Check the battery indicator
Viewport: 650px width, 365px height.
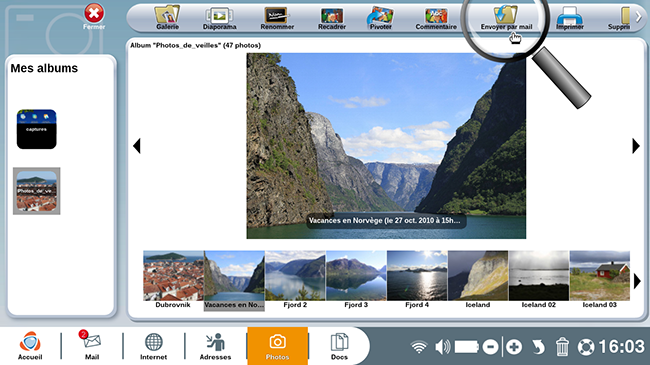[x=467, y=347]
